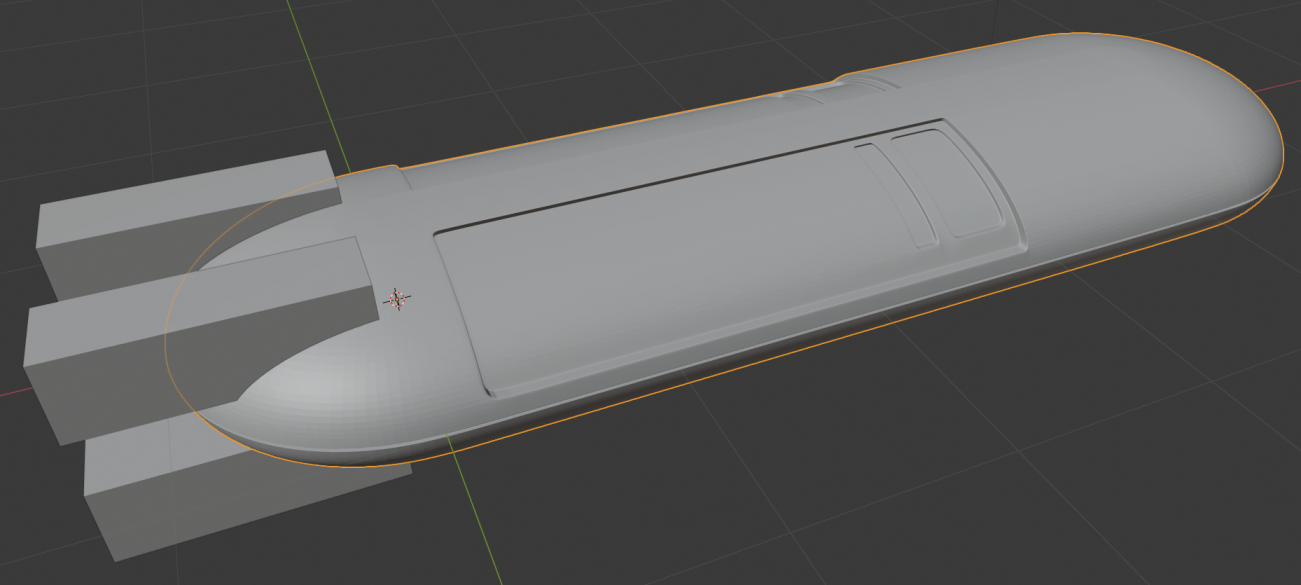Click the small square inset panel on the capsule
Viewport: 1301px width, 585px height.
click(x=948, y=182)
